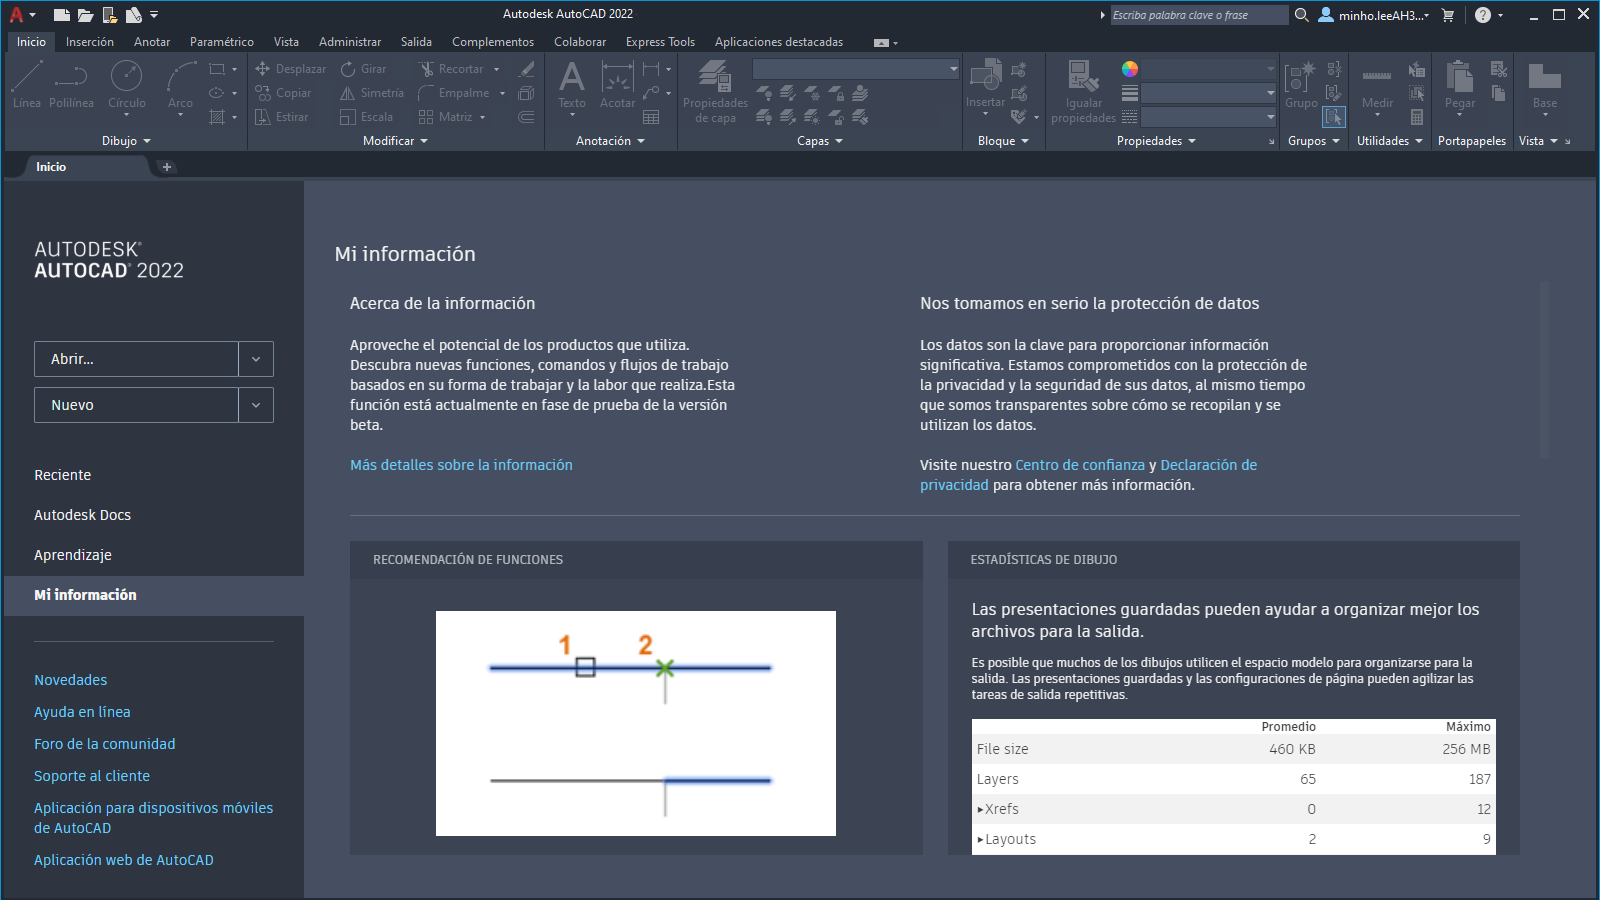Open Propiedades de capa manager

[715, 90]
